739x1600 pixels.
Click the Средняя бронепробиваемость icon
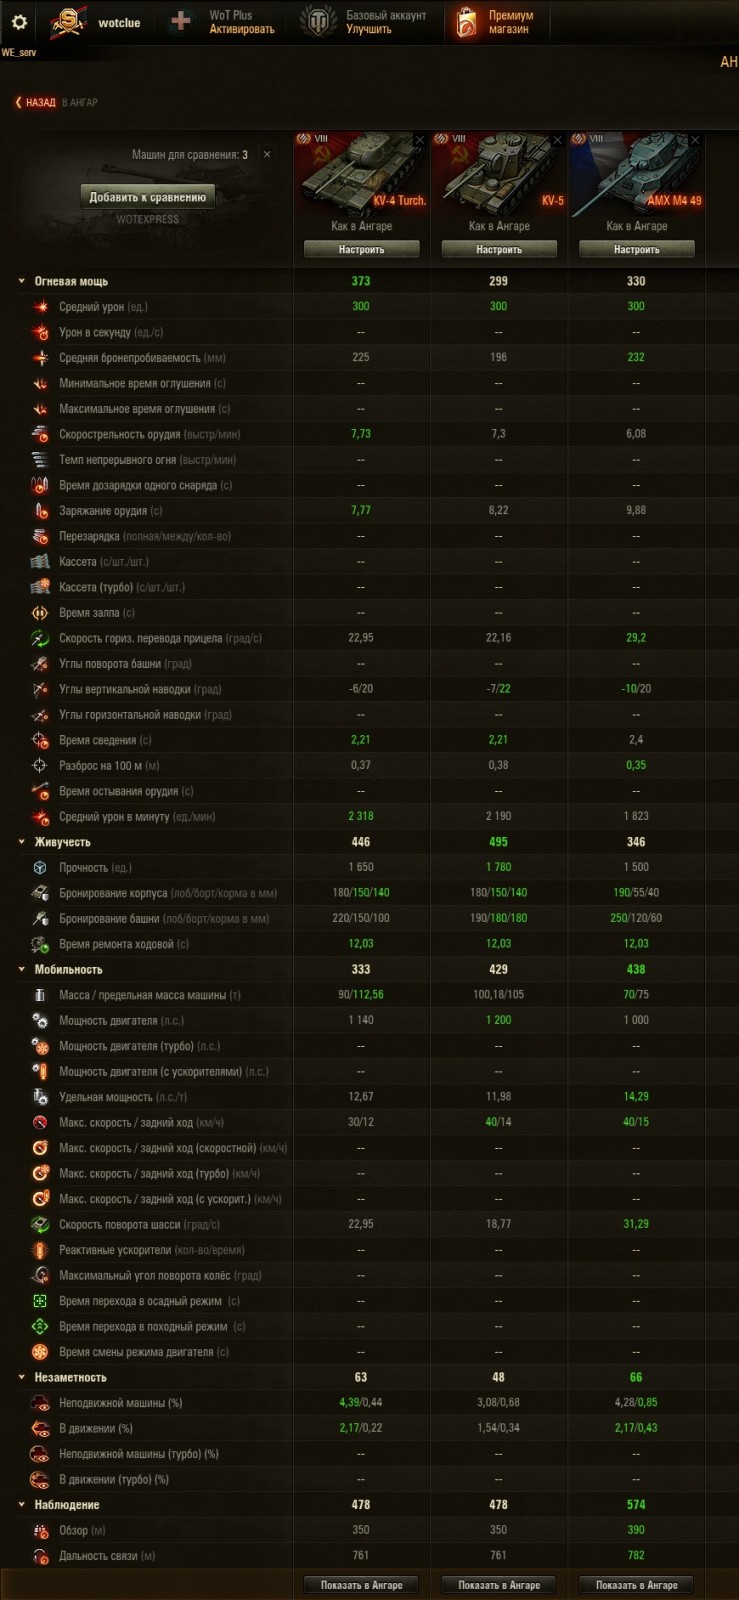point(40,357)
